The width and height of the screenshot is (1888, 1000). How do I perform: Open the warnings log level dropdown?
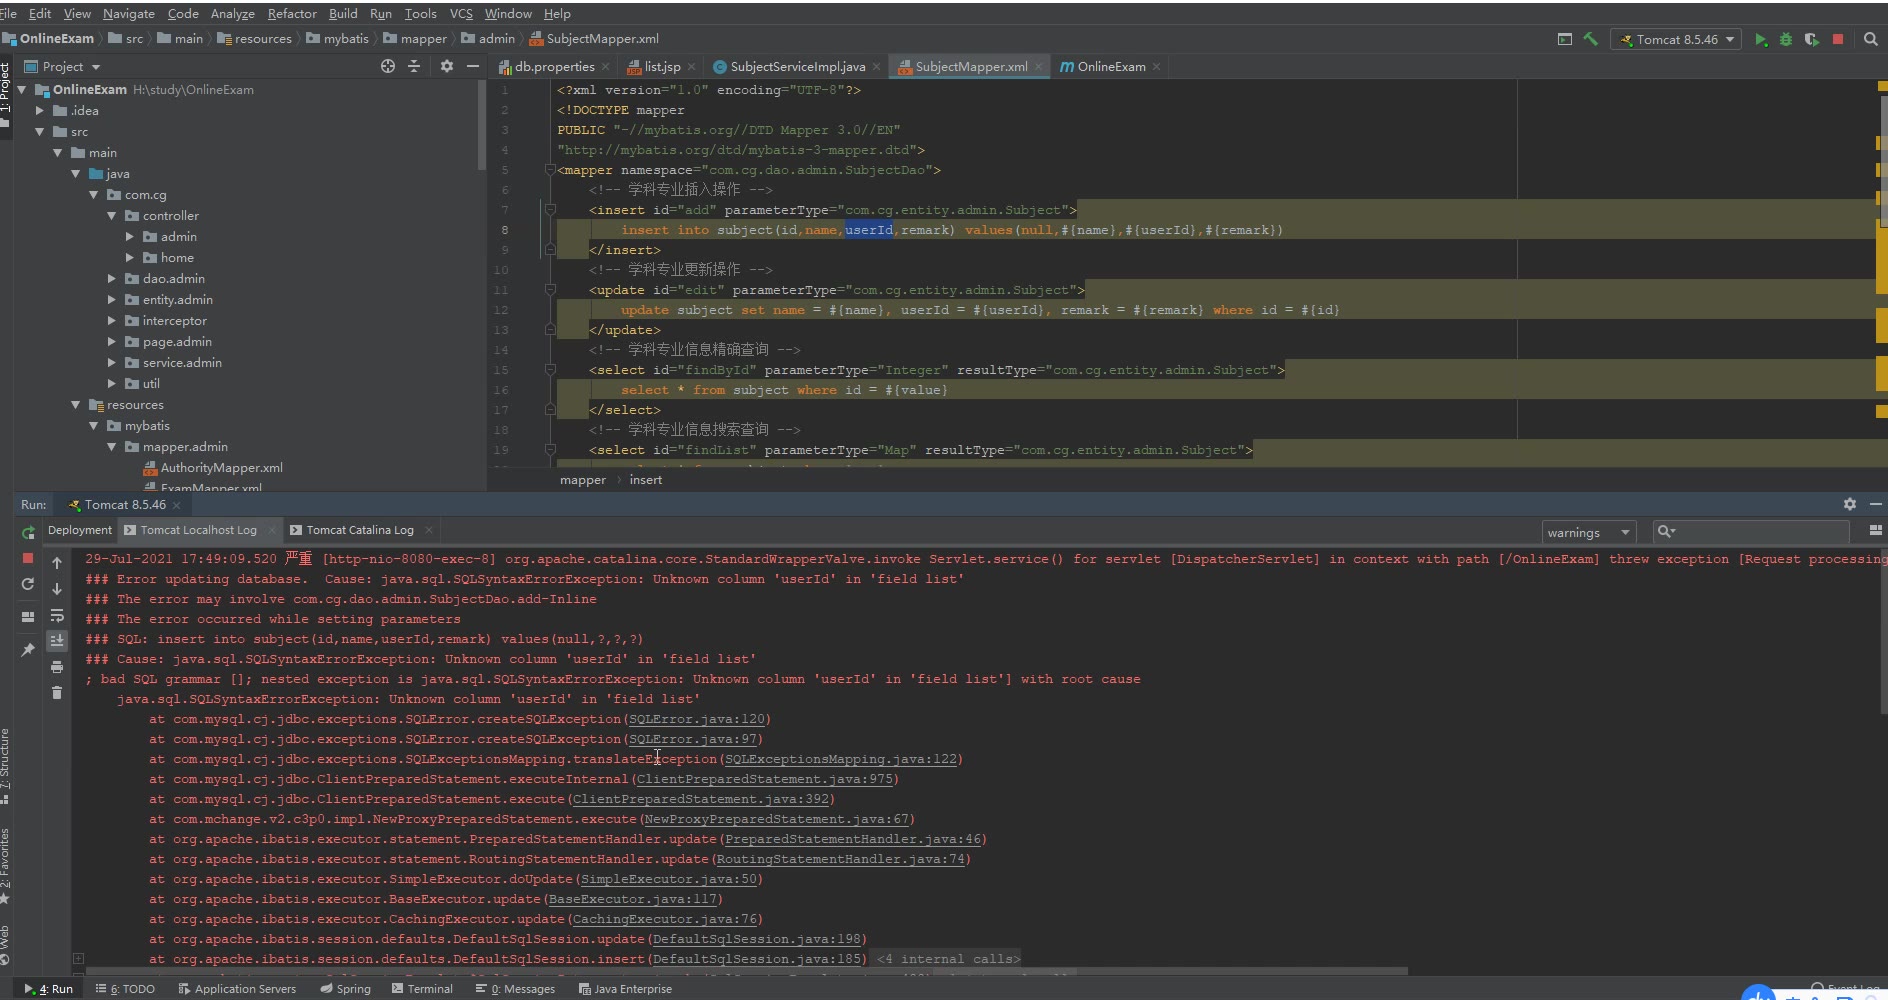pos(1588,532)
